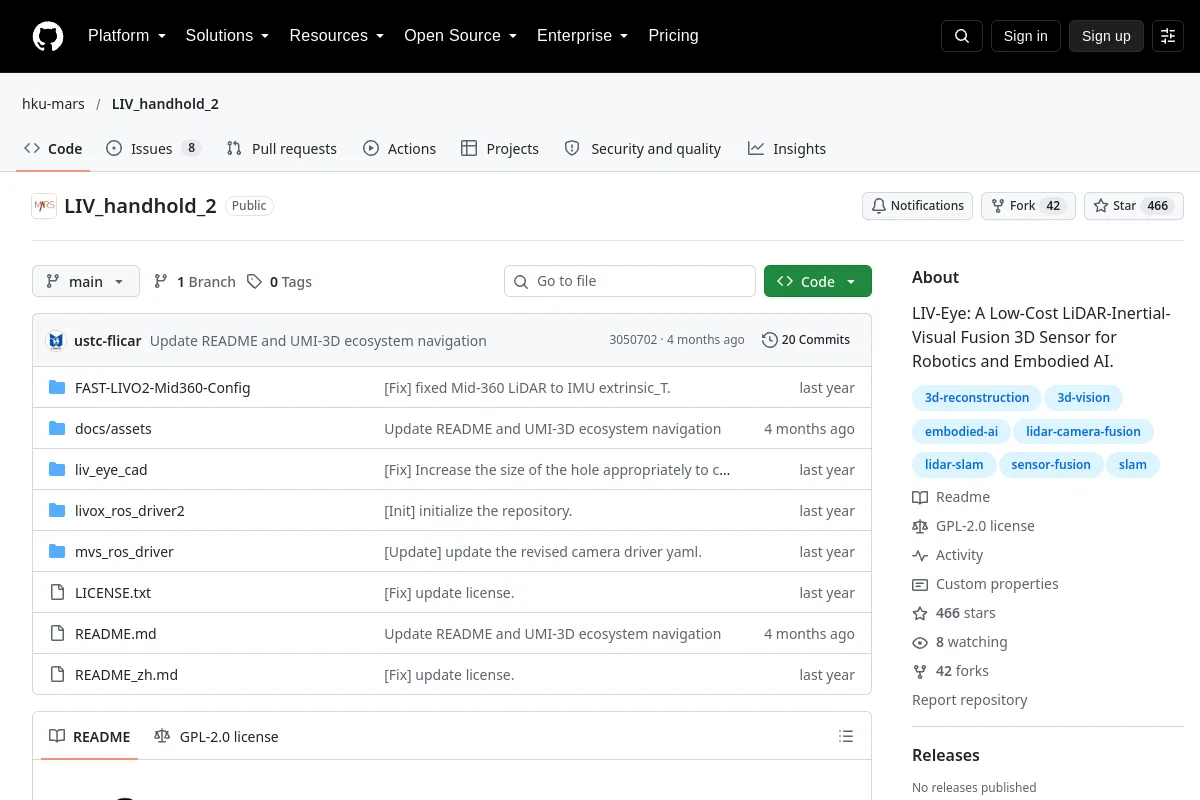Click the file icon for README_zh.md
Screen dimensions: 1200x800
click(x=57, y=675)
